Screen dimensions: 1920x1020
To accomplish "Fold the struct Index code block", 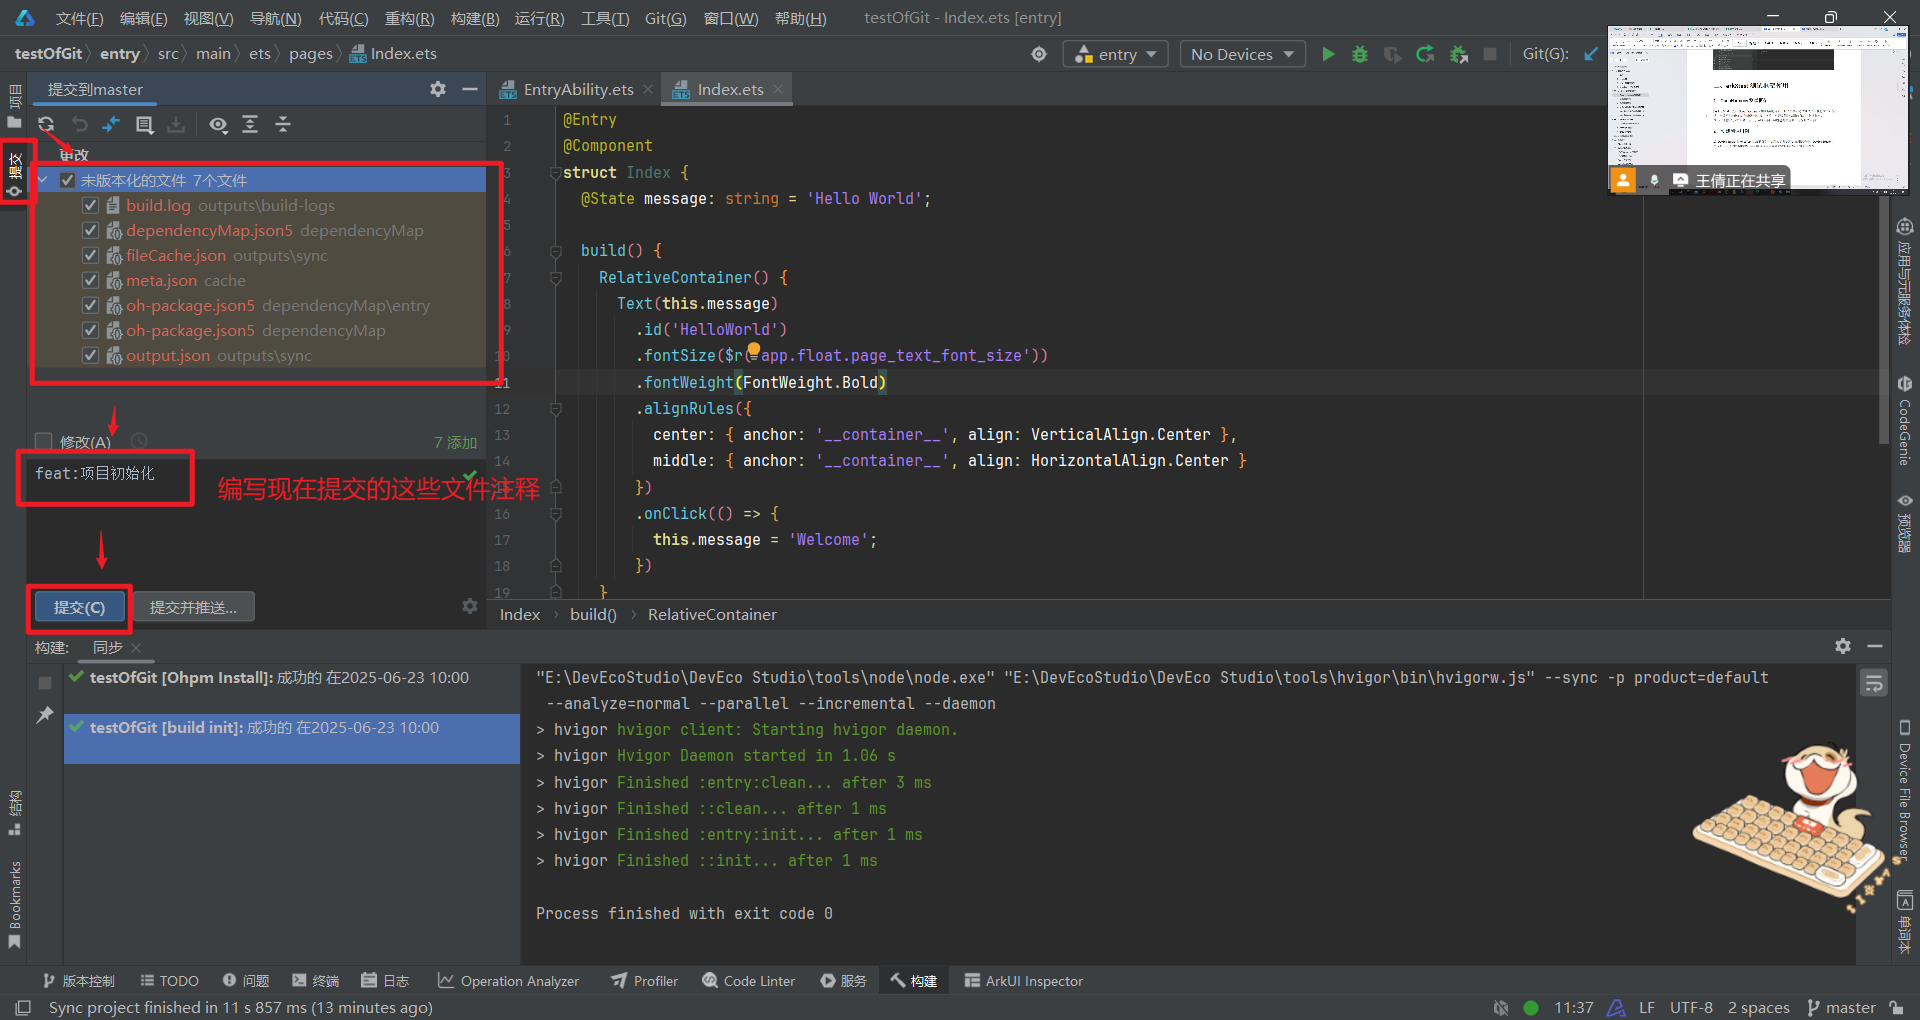I will [555, 172].
